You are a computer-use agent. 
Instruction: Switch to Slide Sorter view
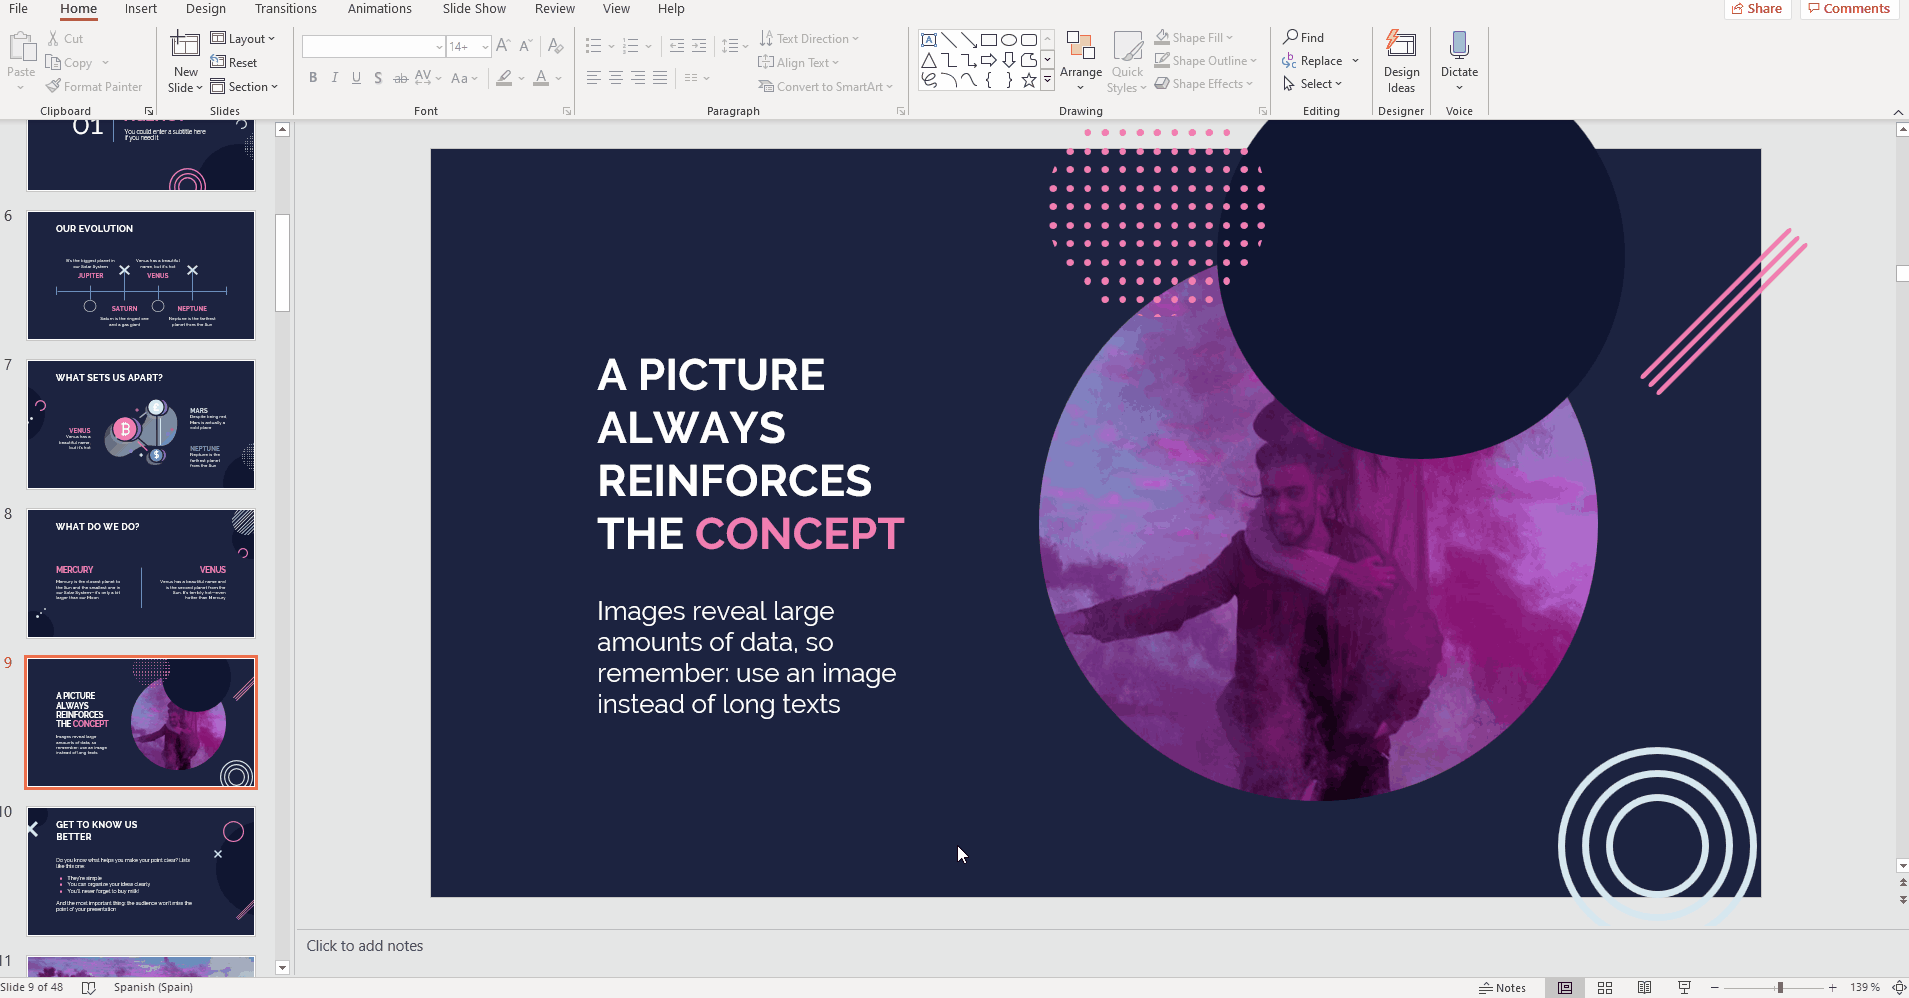coord(1605,988)
